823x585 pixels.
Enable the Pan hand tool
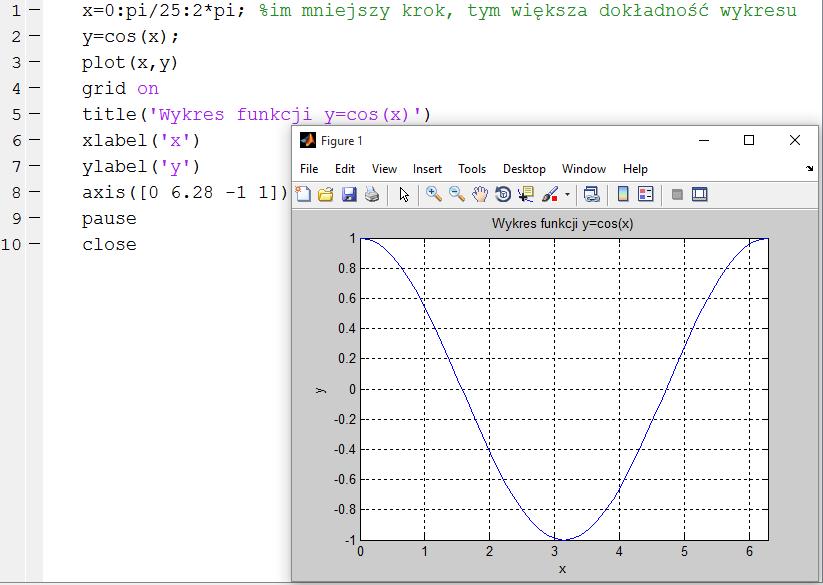click(x=480, y=195)
